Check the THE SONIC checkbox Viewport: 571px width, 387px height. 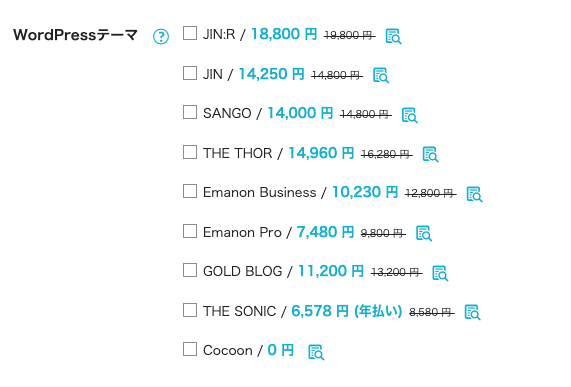click(x=190, y=310)
